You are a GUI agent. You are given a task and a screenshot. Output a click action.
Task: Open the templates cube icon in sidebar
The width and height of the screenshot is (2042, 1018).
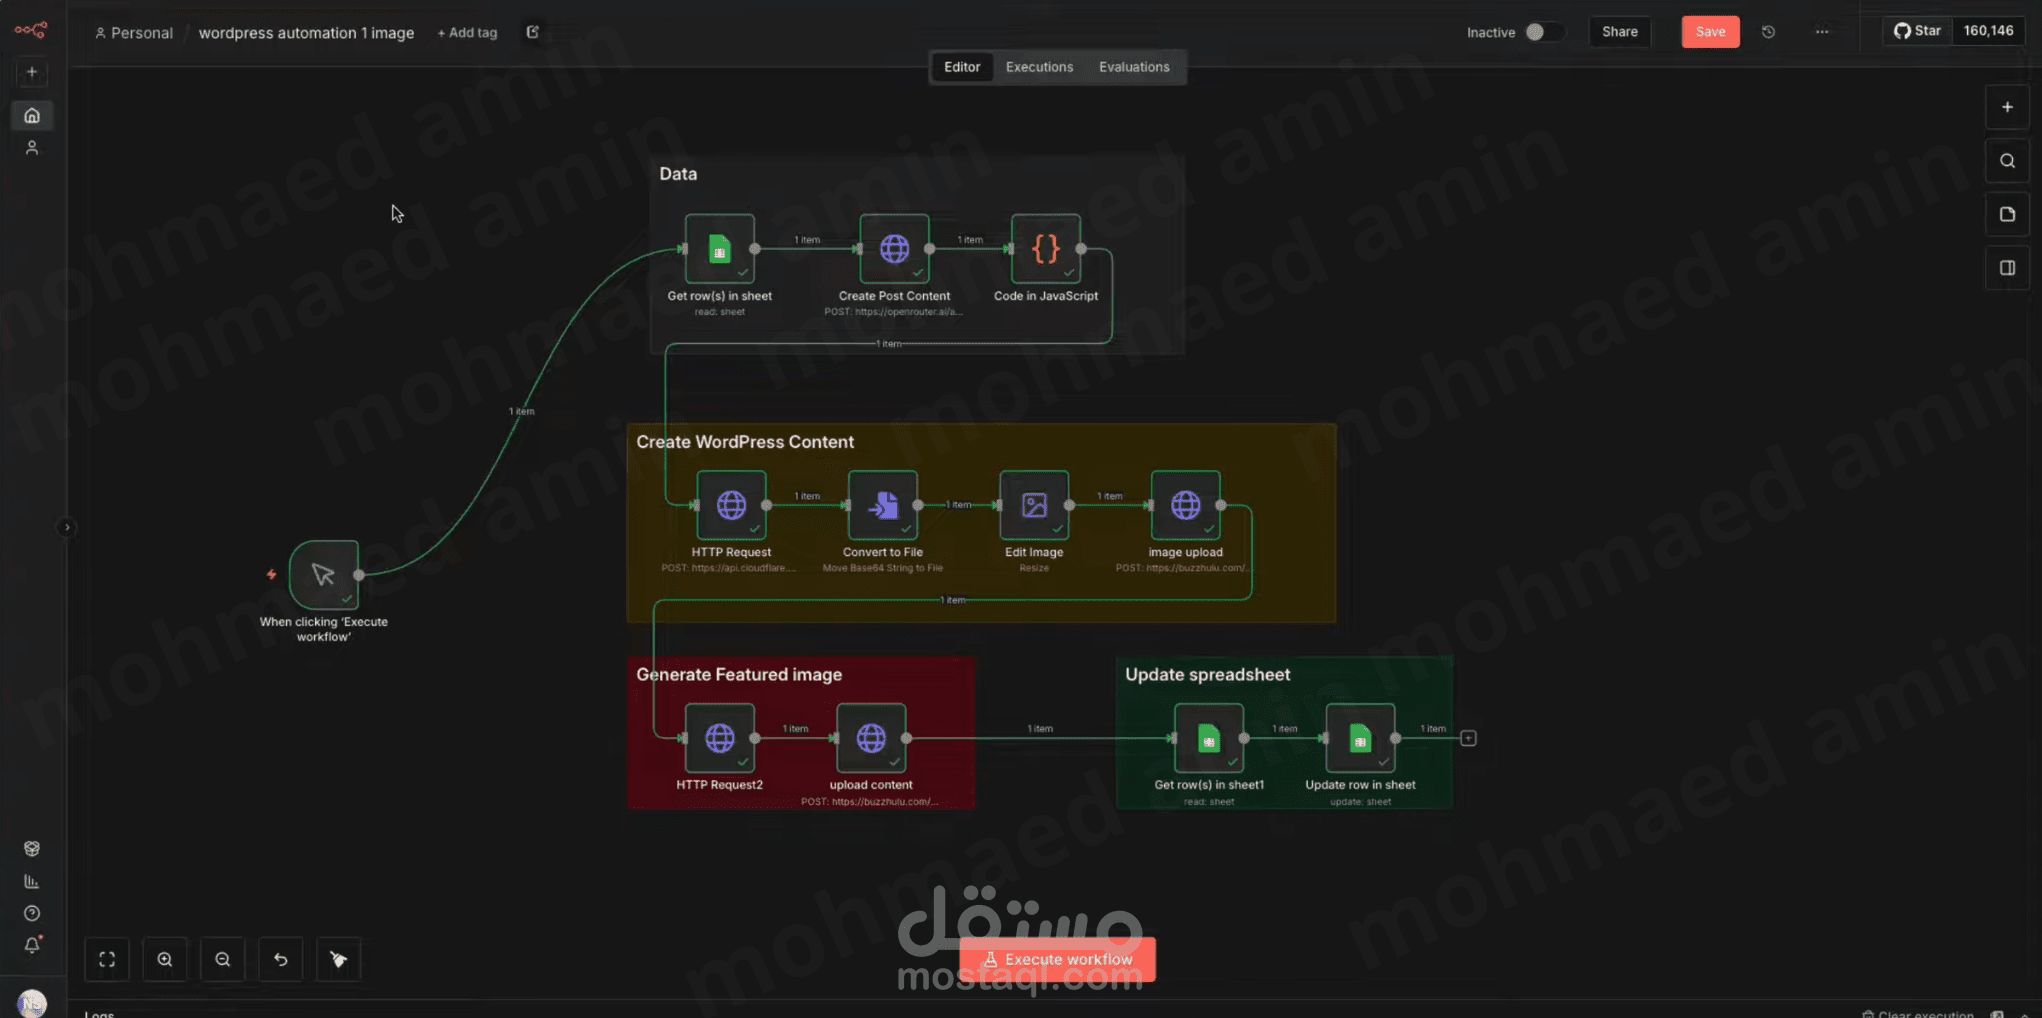tap(32, 848)
